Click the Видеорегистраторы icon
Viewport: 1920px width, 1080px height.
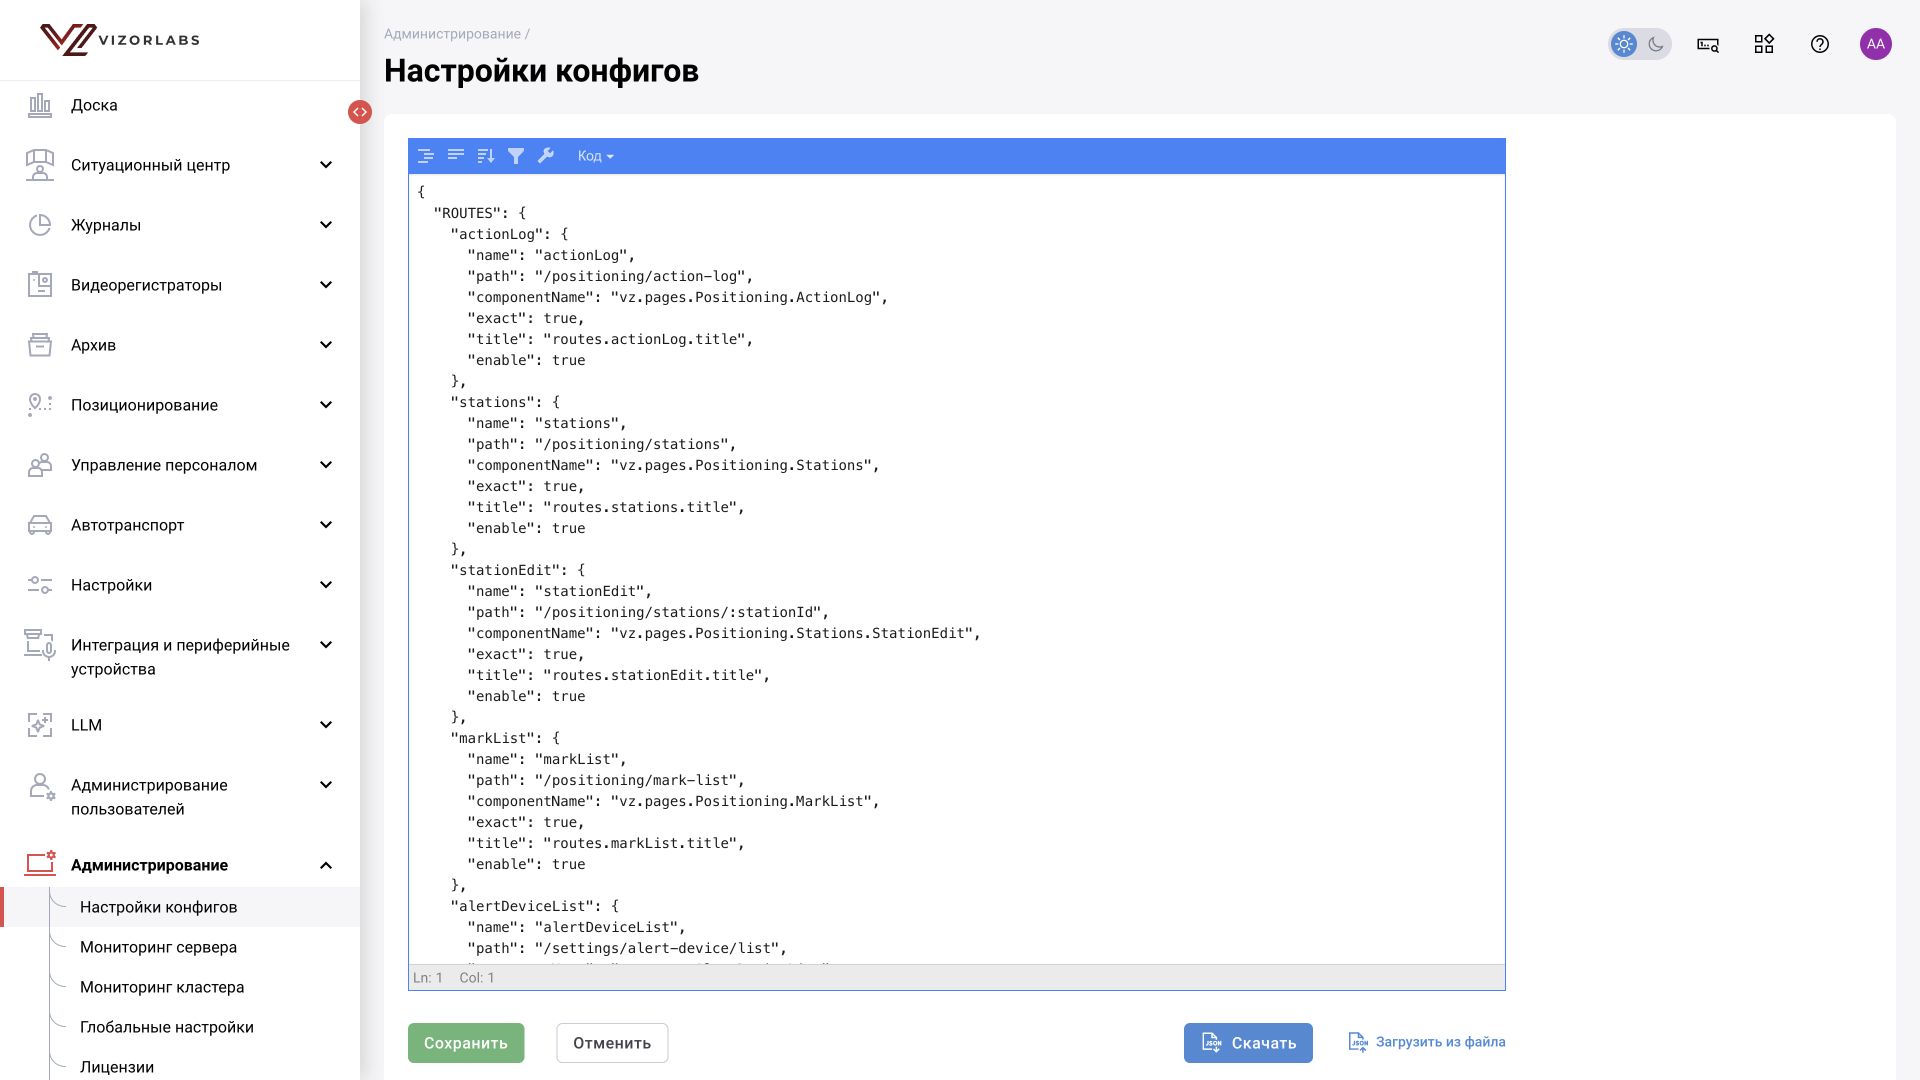40,285
